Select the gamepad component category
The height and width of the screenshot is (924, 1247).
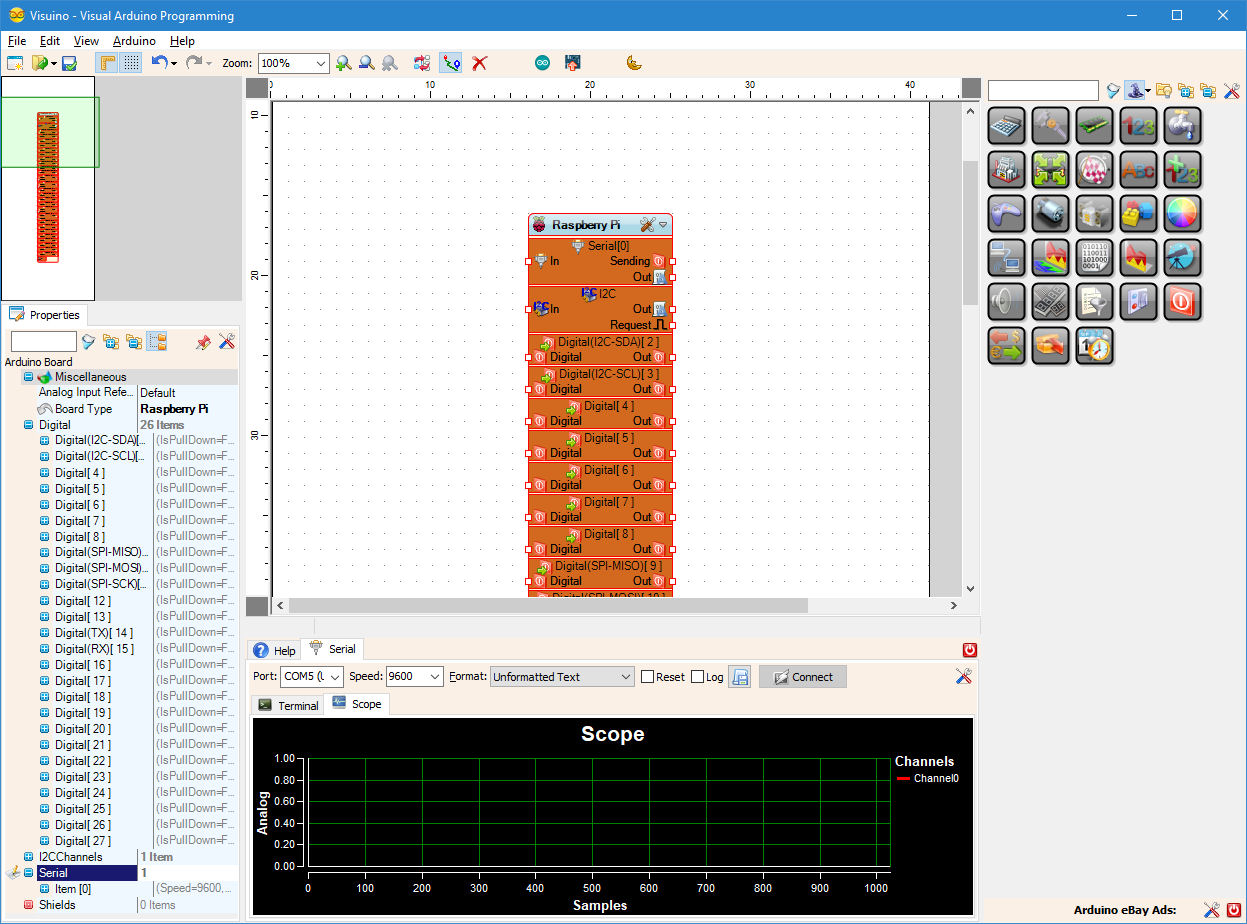(1006, 213)
